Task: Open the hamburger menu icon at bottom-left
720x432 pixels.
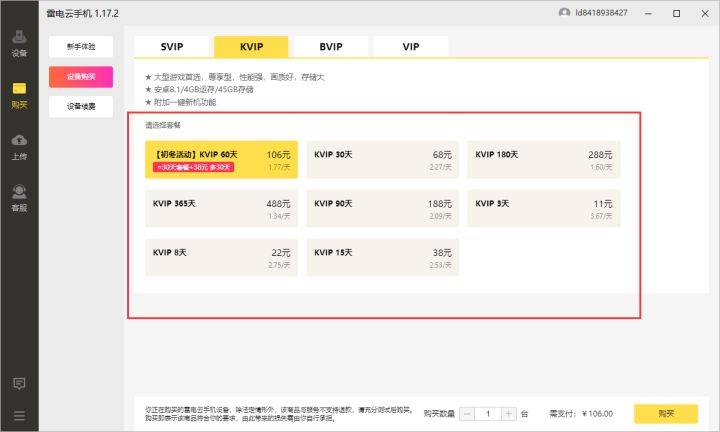Action: [x=19, y=416]
